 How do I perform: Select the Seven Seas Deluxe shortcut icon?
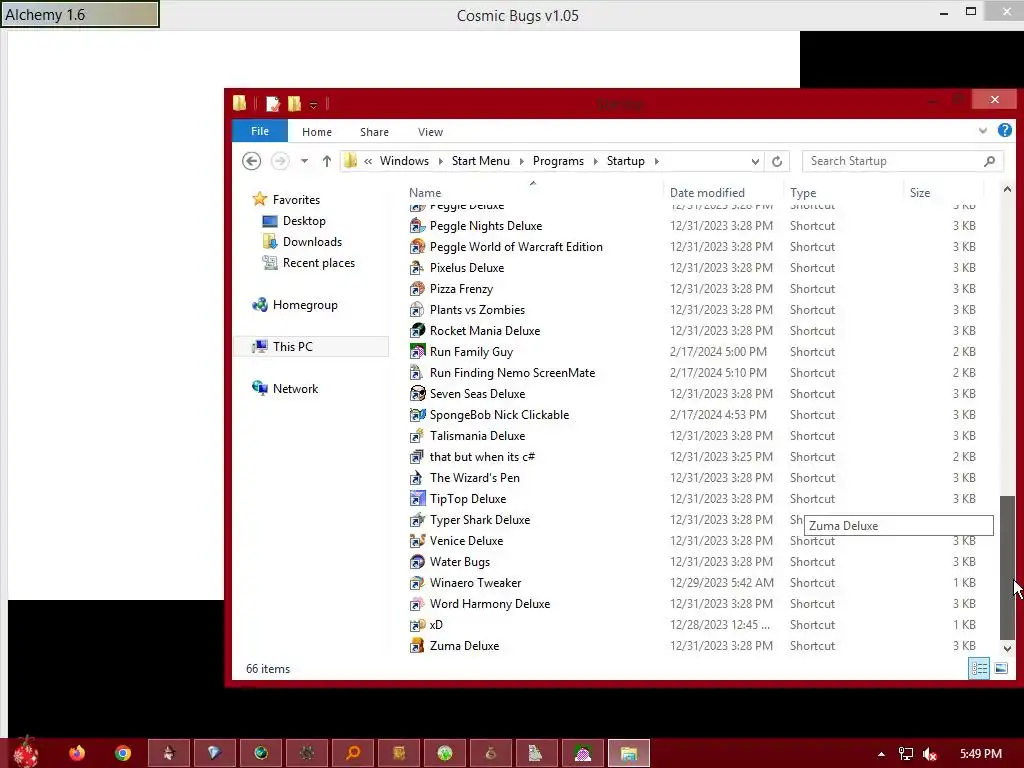417,394
